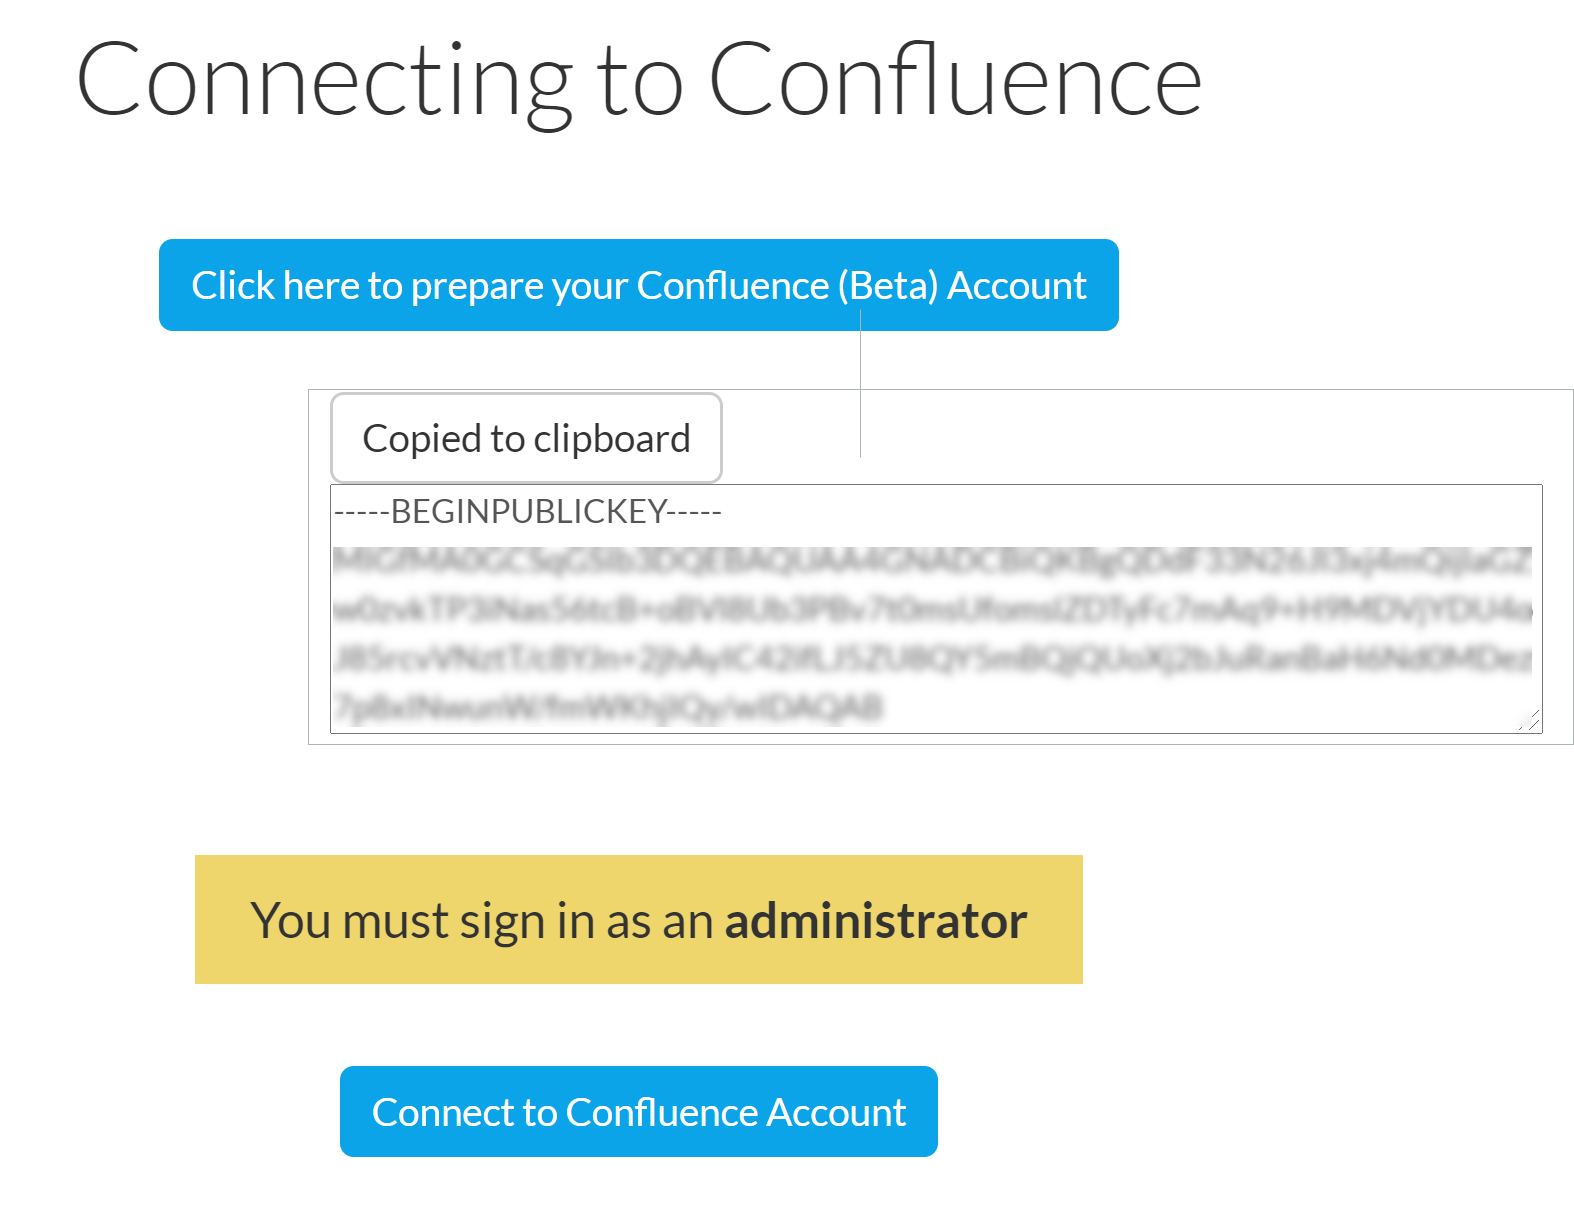Click the "Copied to clipboard" button

(526, 437)
